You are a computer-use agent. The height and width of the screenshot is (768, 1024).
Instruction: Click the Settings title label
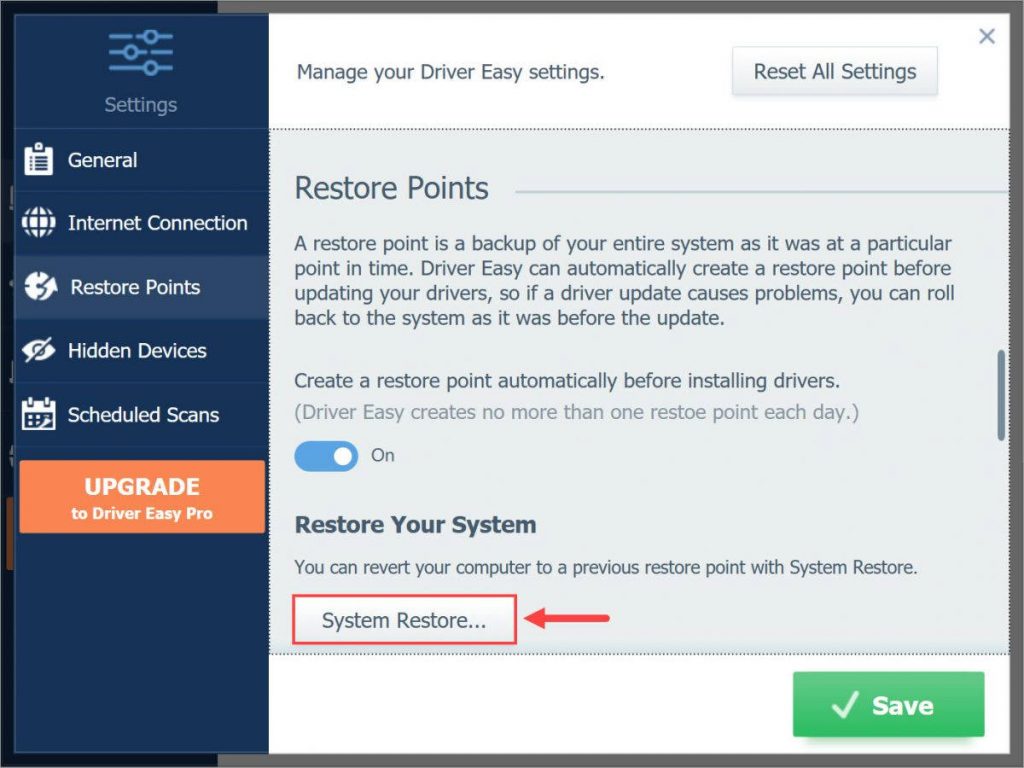coord(141,104)
